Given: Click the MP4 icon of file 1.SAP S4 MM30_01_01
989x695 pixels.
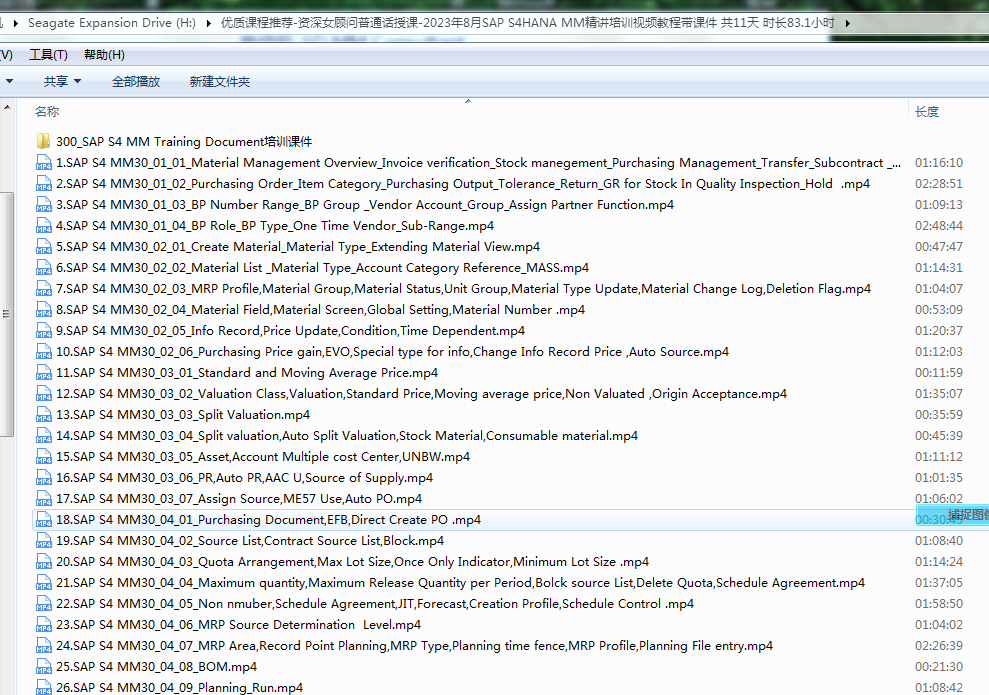Looking at the screenshot, I should point(43,163).
